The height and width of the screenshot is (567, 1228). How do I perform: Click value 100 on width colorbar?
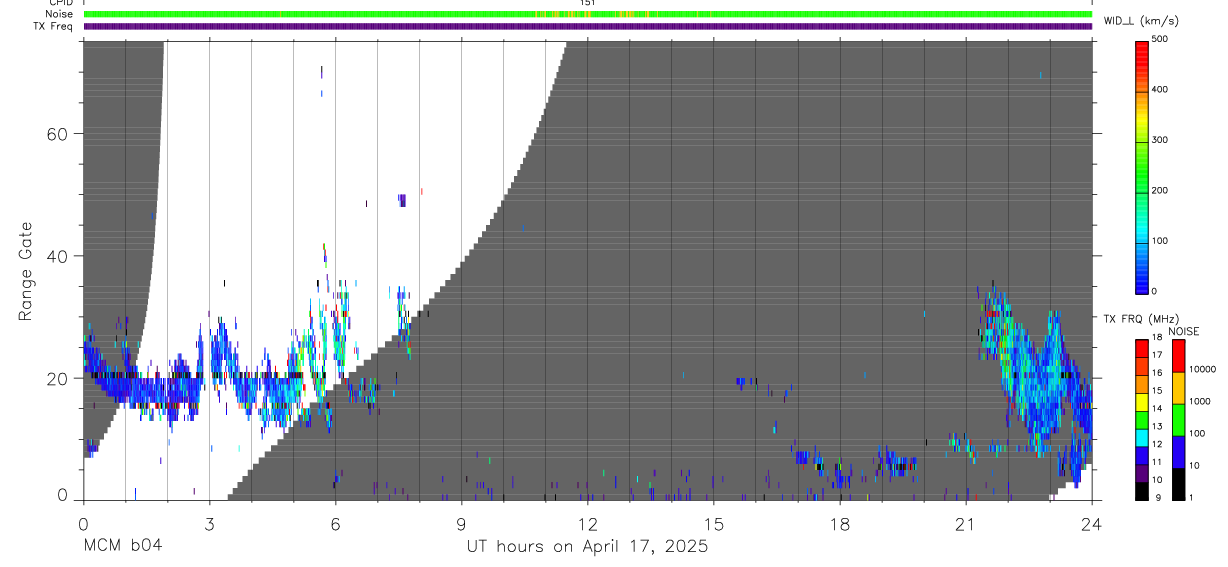tap(1161, 241)
